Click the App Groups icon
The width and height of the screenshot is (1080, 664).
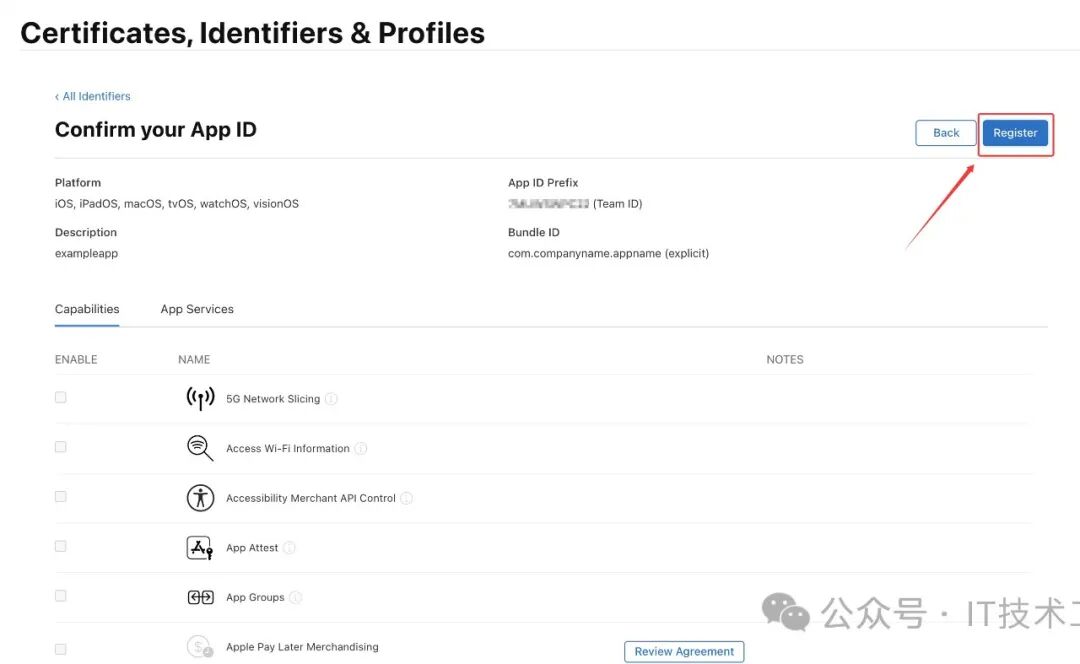[x=200, y=597]
